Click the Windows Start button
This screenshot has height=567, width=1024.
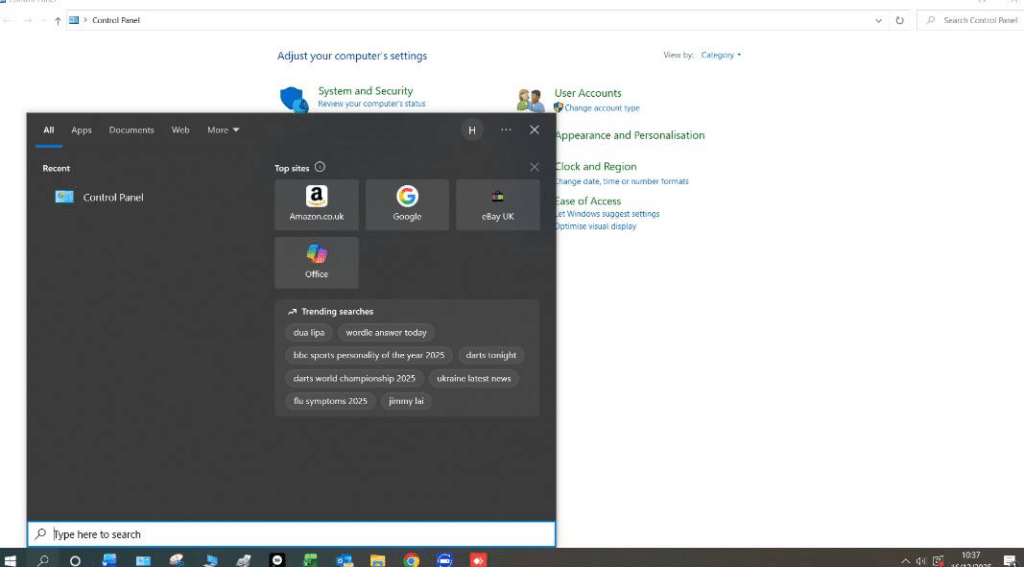coord(12,560)
